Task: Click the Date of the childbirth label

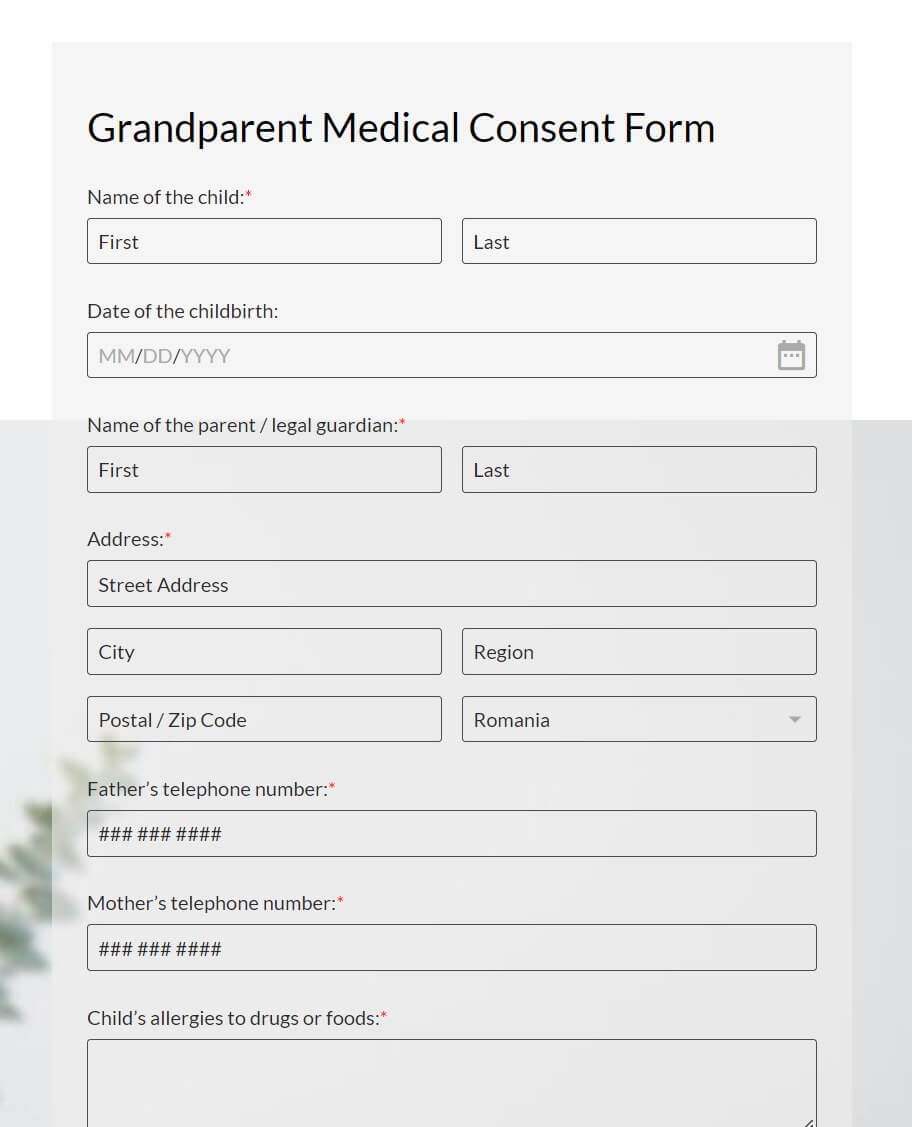Action: [x=183, y=311]
